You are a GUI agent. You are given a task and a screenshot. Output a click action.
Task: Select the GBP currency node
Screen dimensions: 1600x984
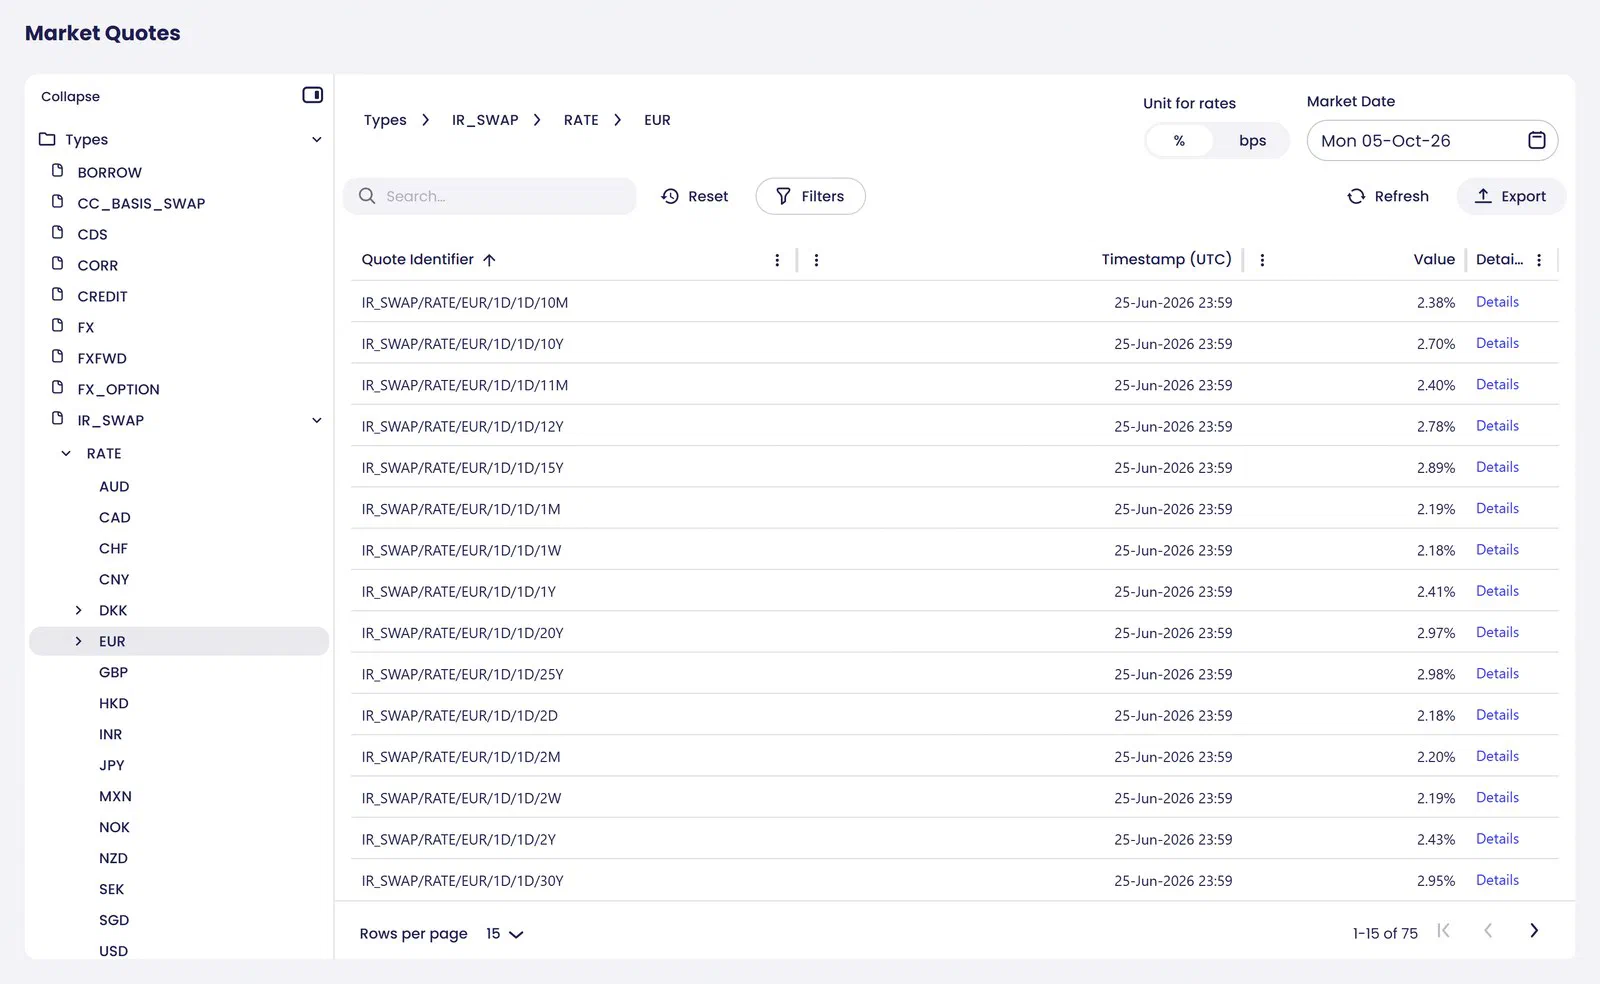(113, 672)
